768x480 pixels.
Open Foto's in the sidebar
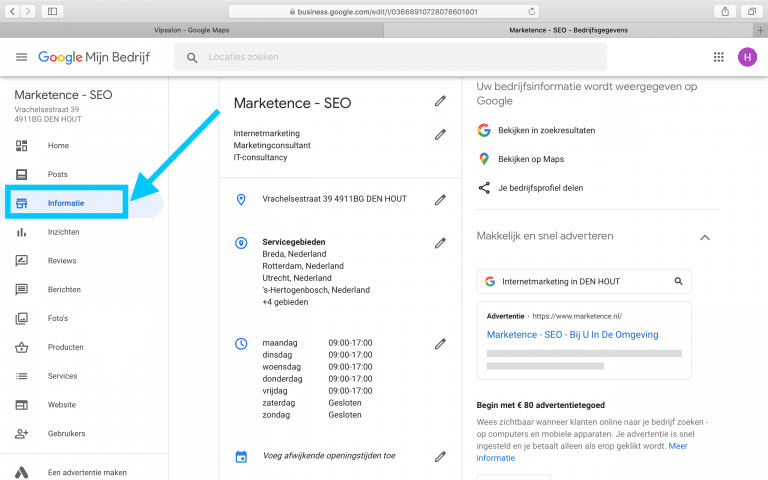[58, 319]
